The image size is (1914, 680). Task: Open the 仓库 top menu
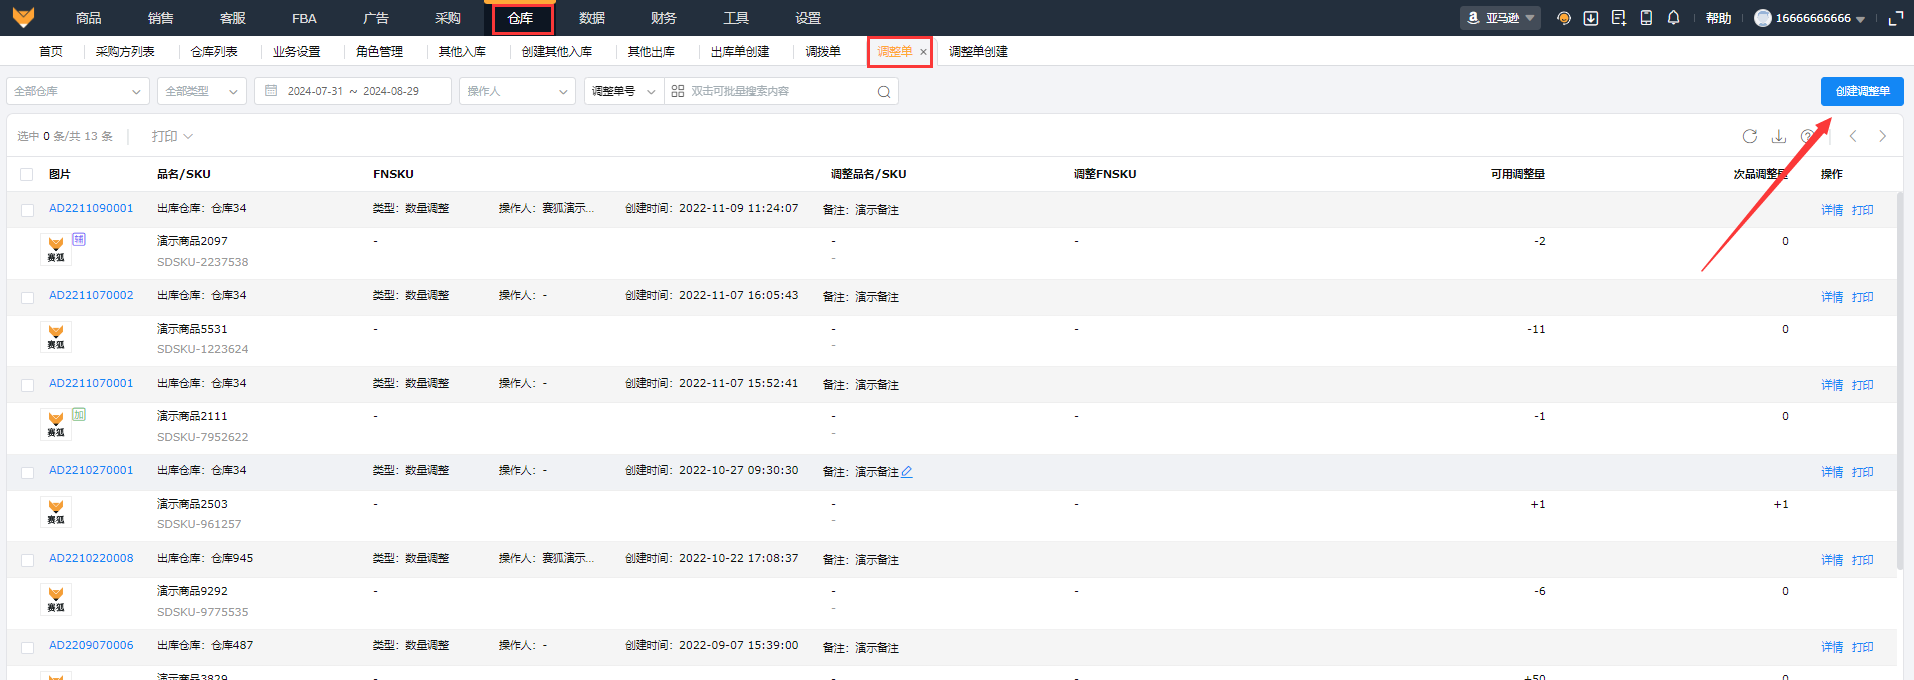click(520, 18)
